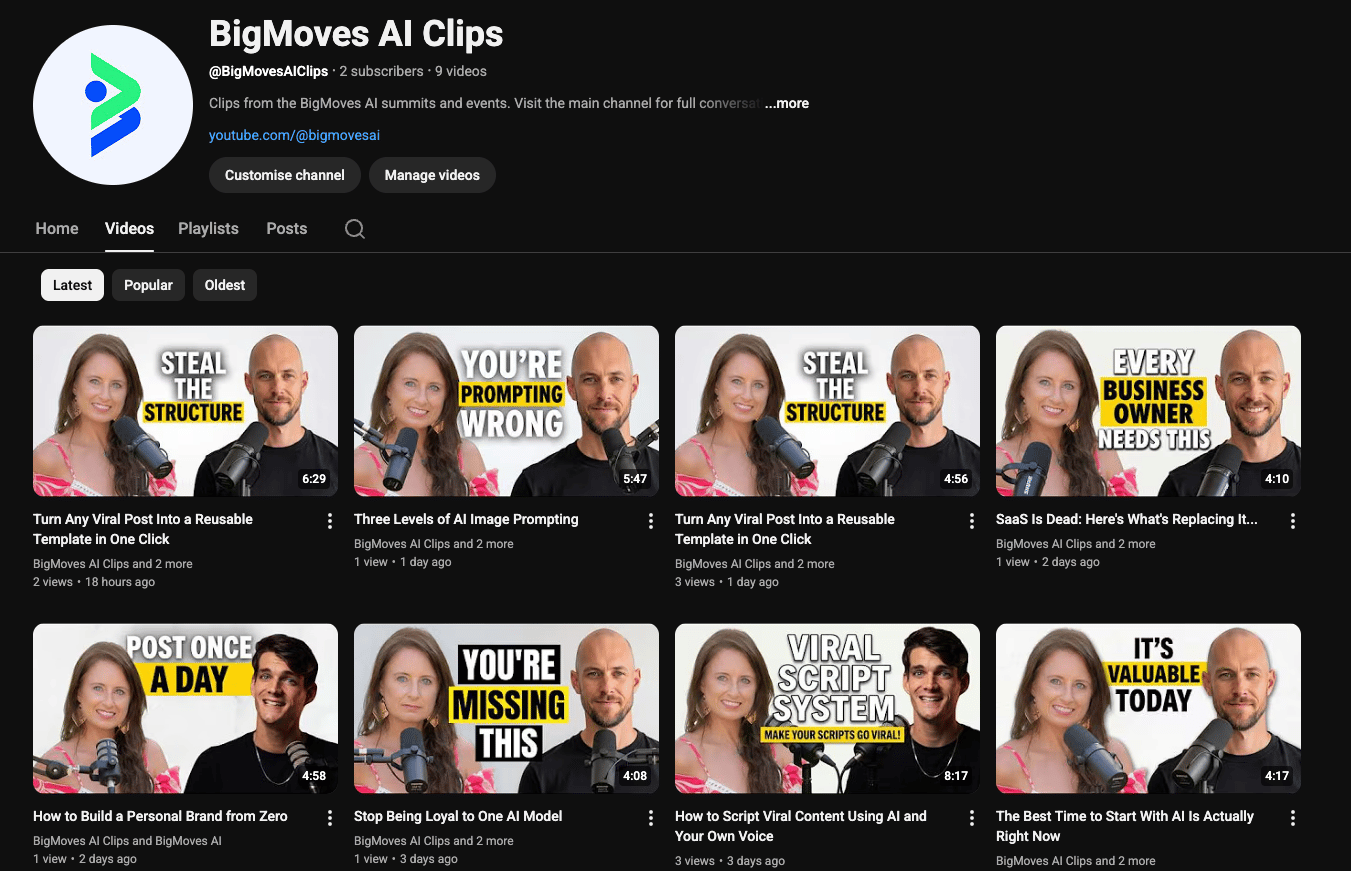Click the channel search magnifier icon
The width and height of the screenshot is (1351, 871).
click(x=354, y=229)
